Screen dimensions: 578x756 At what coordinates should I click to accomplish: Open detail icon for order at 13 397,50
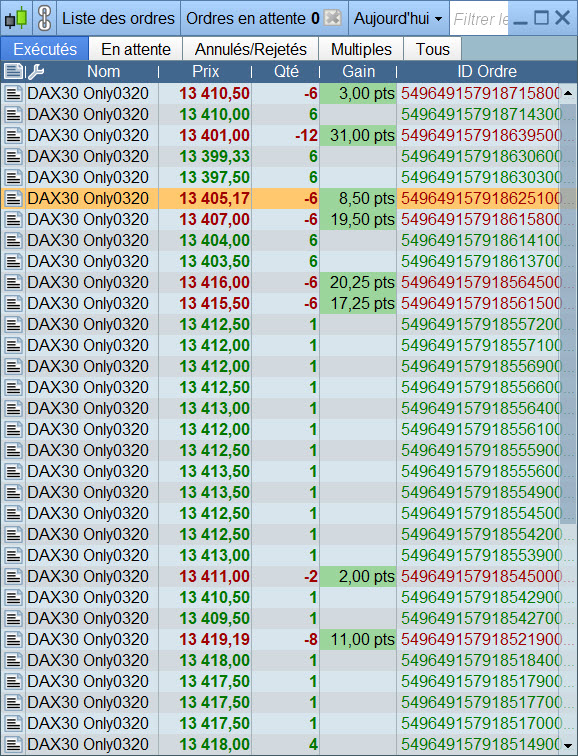[x=13, y=177]
